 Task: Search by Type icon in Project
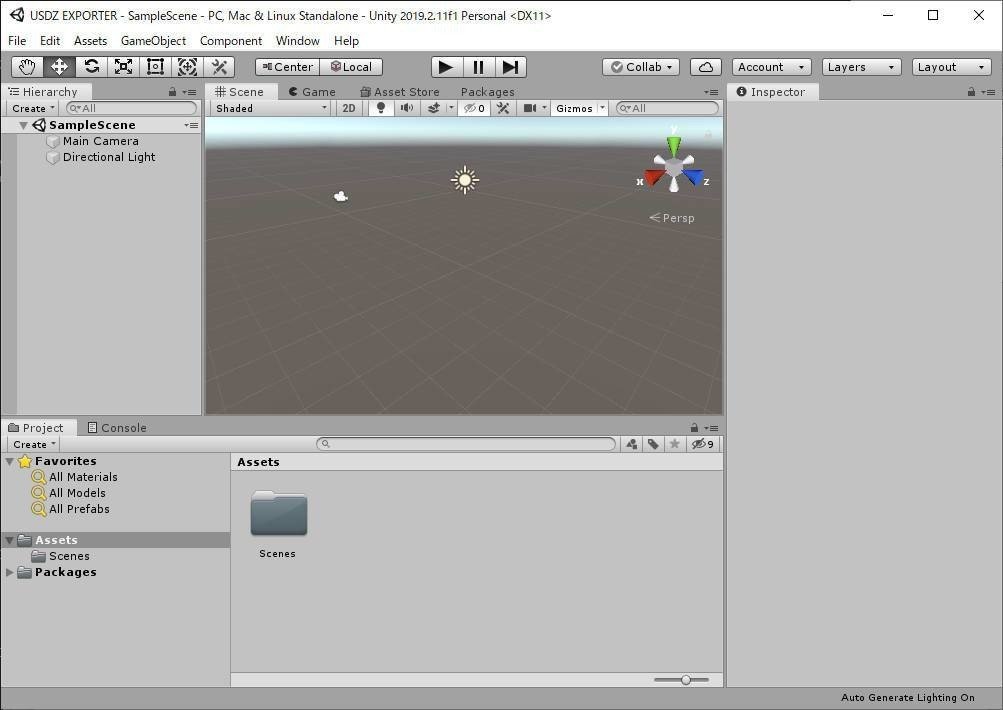point(631,444)
